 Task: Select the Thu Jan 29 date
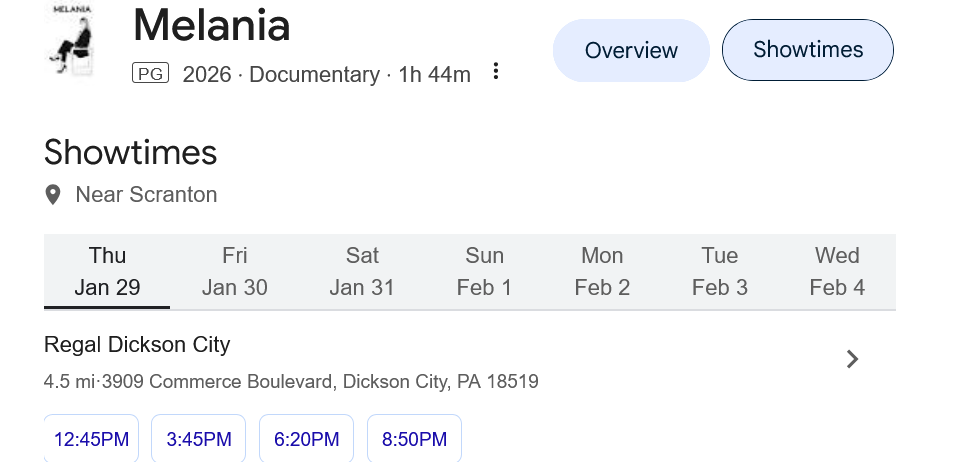click(107, 271)
